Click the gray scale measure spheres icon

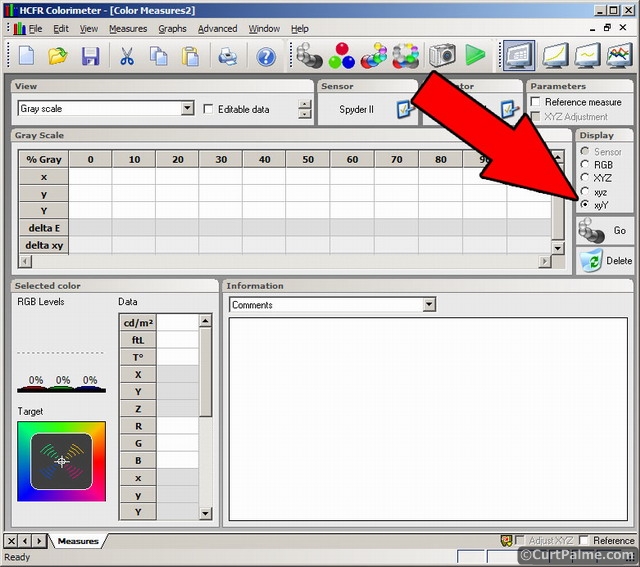[308, 56]
